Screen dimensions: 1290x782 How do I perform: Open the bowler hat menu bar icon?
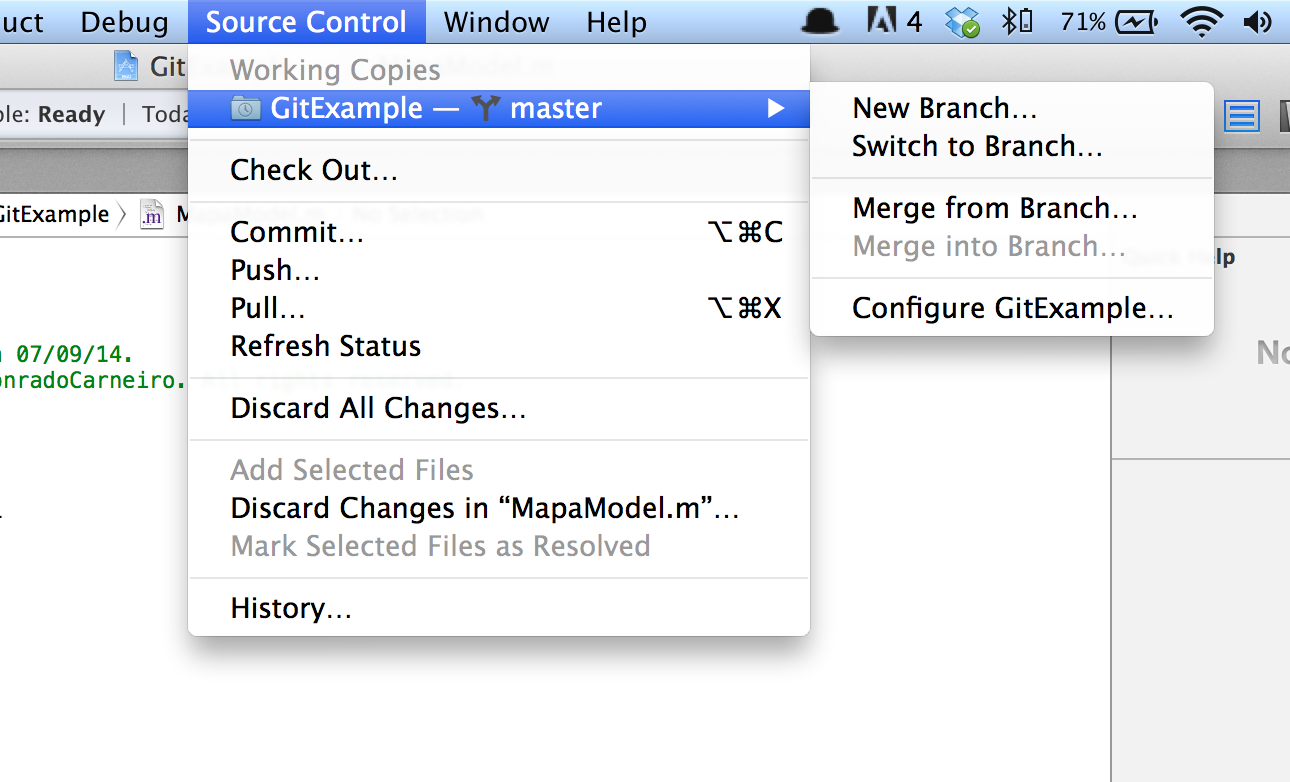point(820,22)
